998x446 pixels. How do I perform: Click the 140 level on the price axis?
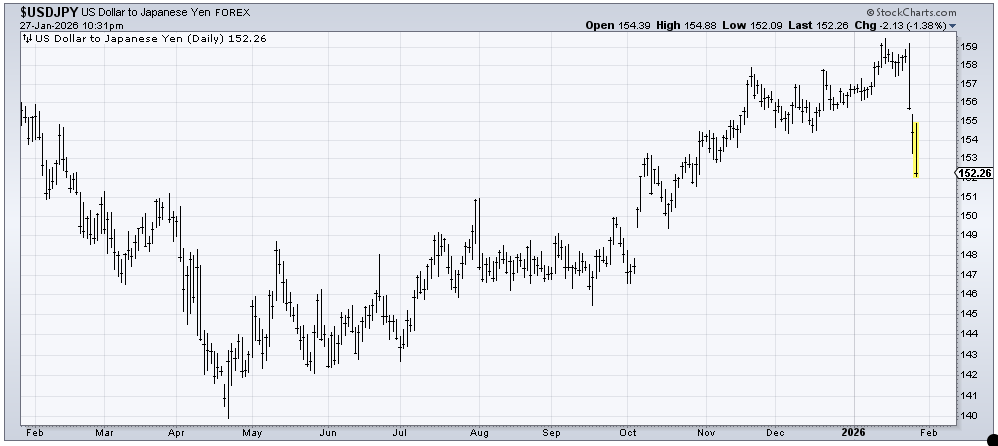pyautogui.click(x=968, y=416)
